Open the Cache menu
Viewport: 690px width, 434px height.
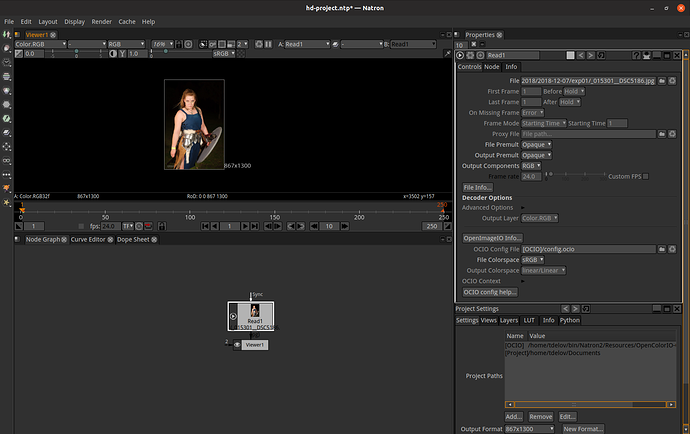click(x=127, y=22)
